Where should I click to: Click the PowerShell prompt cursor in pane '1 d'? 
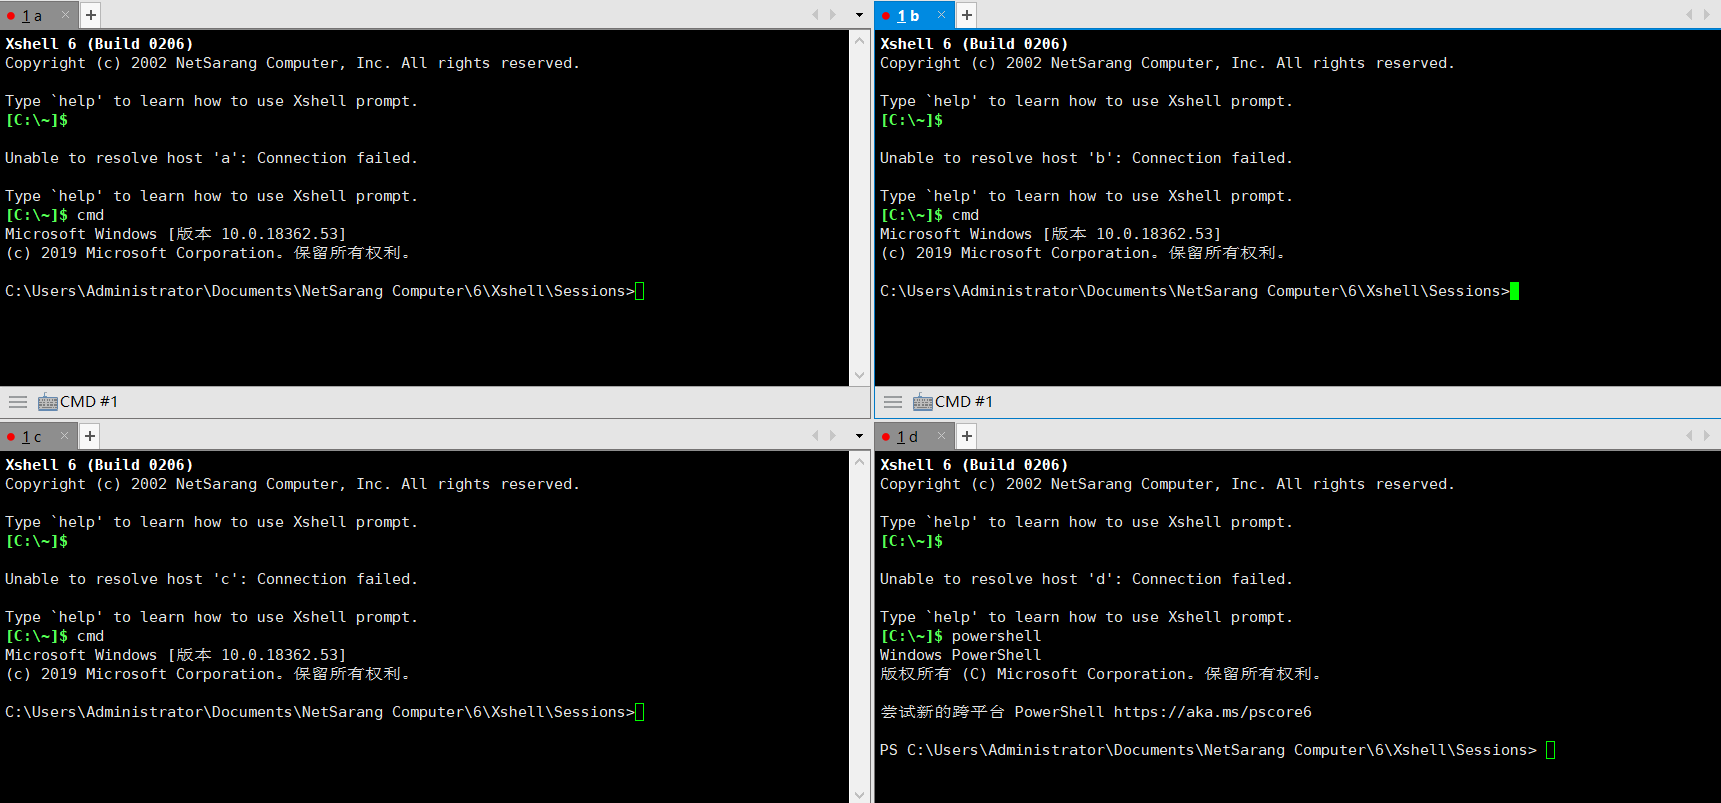click(x=1551, y=750)
